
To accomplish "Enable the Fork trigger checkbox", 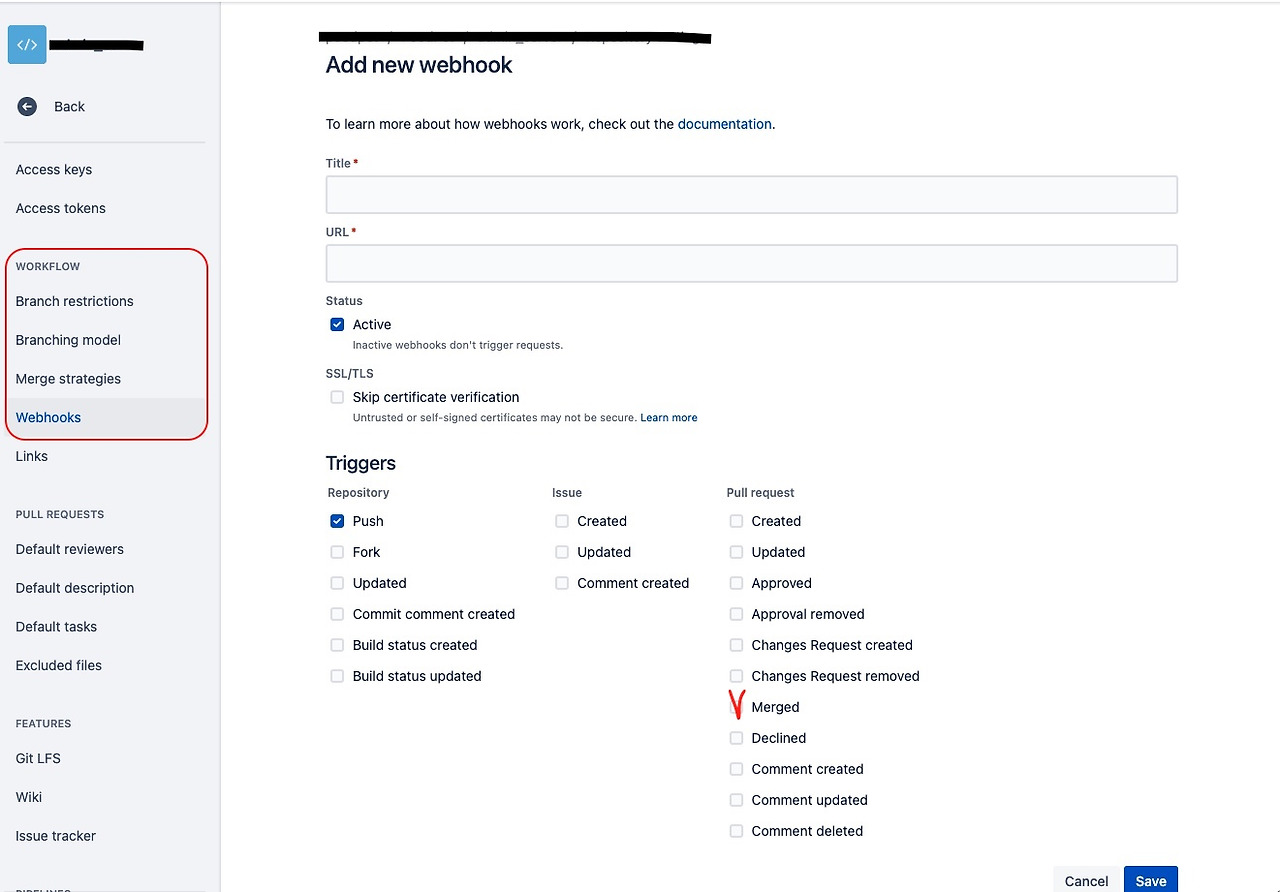I will tap(337, 552).
